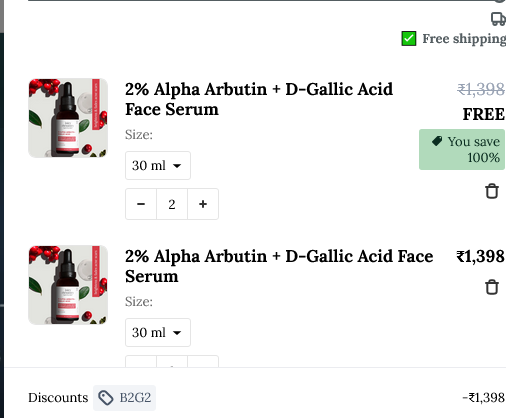
Task: Open first 2% Alpha Arbutin serum title
Action: coord(259,99)
